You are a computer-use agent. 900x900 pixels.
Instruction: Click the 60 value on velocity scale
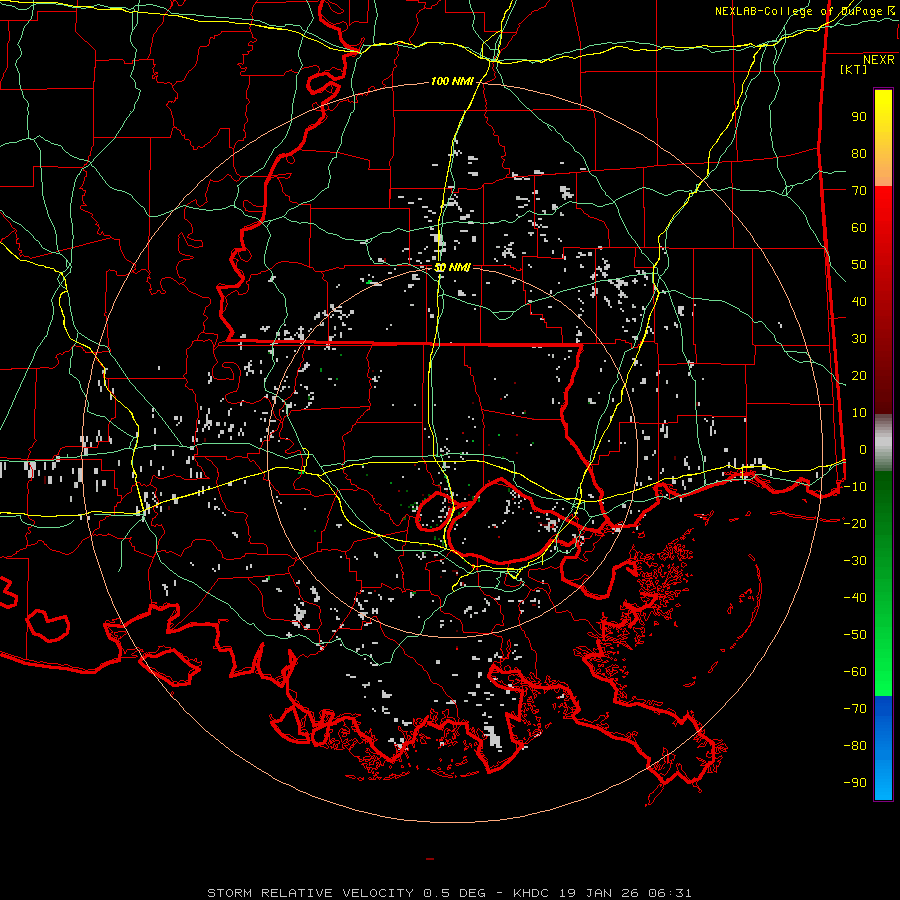[859, 227]
